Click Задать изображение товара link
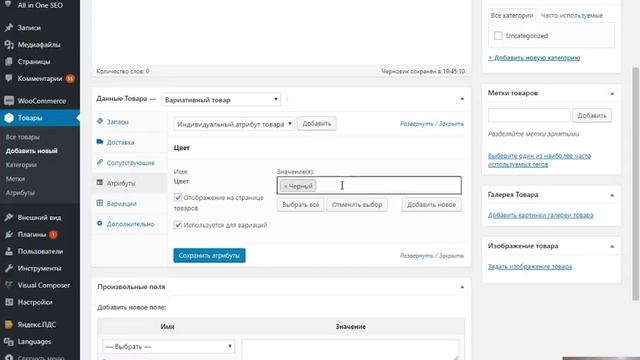 (x=530, y=267)
